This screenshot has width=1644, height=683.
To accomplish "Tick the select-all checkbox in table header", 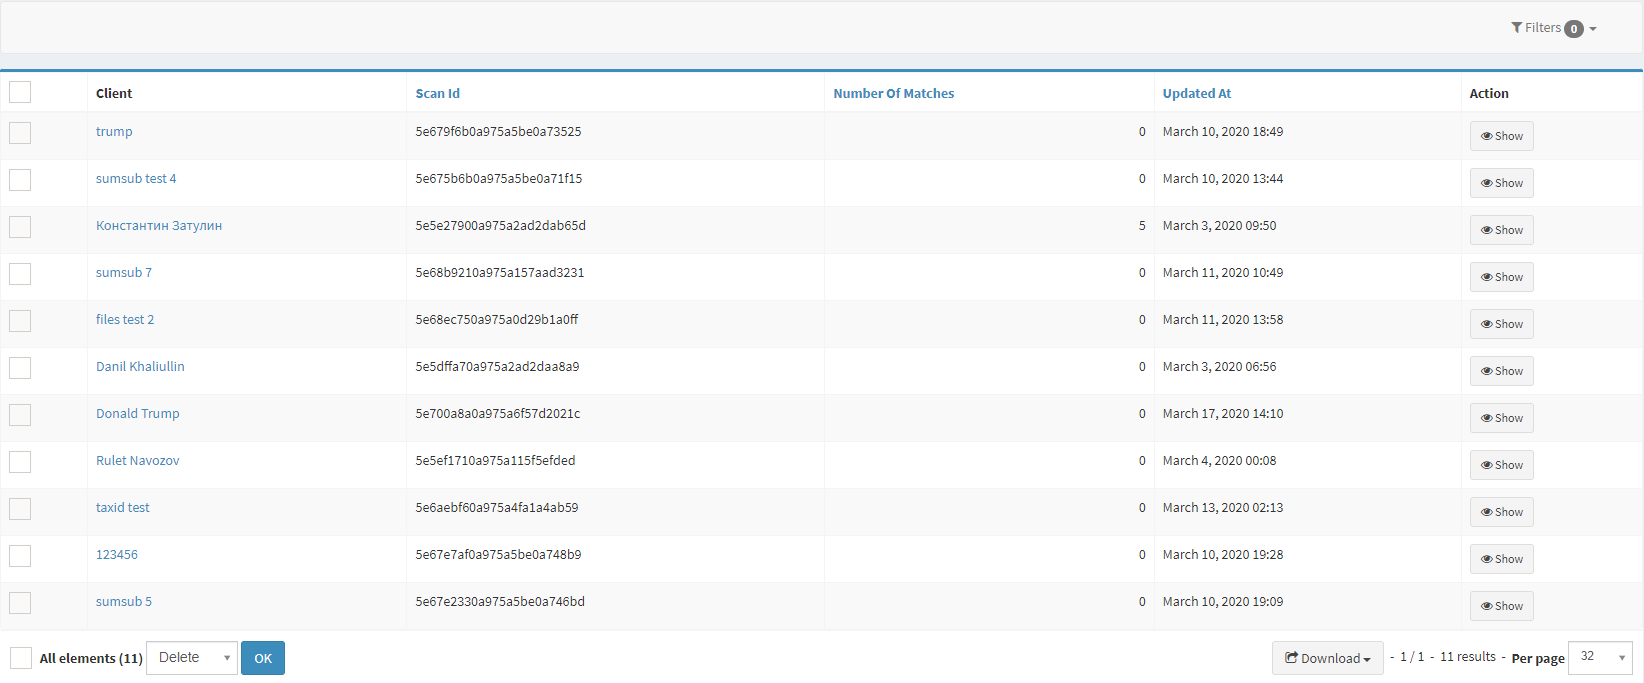I will click(x=20, y=92).
